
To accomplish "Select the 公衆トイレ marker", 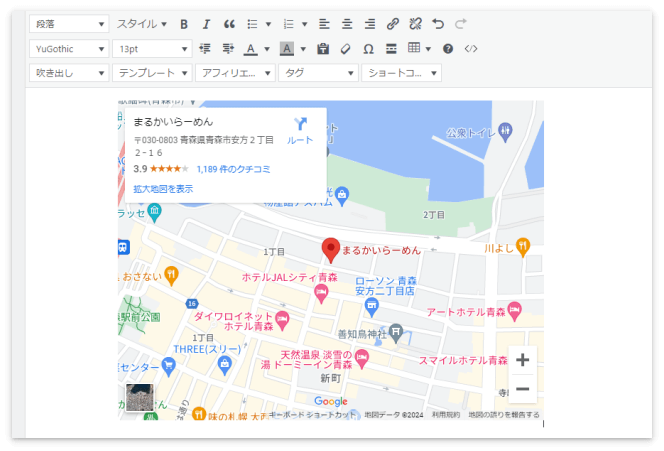I will (505, 132).
